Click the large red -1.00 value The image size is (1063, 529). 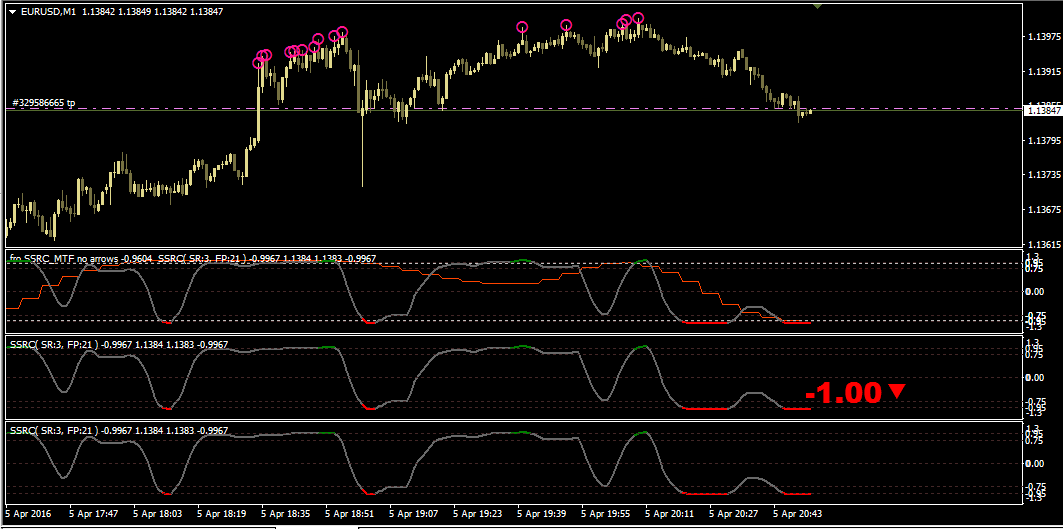point(843,393)
